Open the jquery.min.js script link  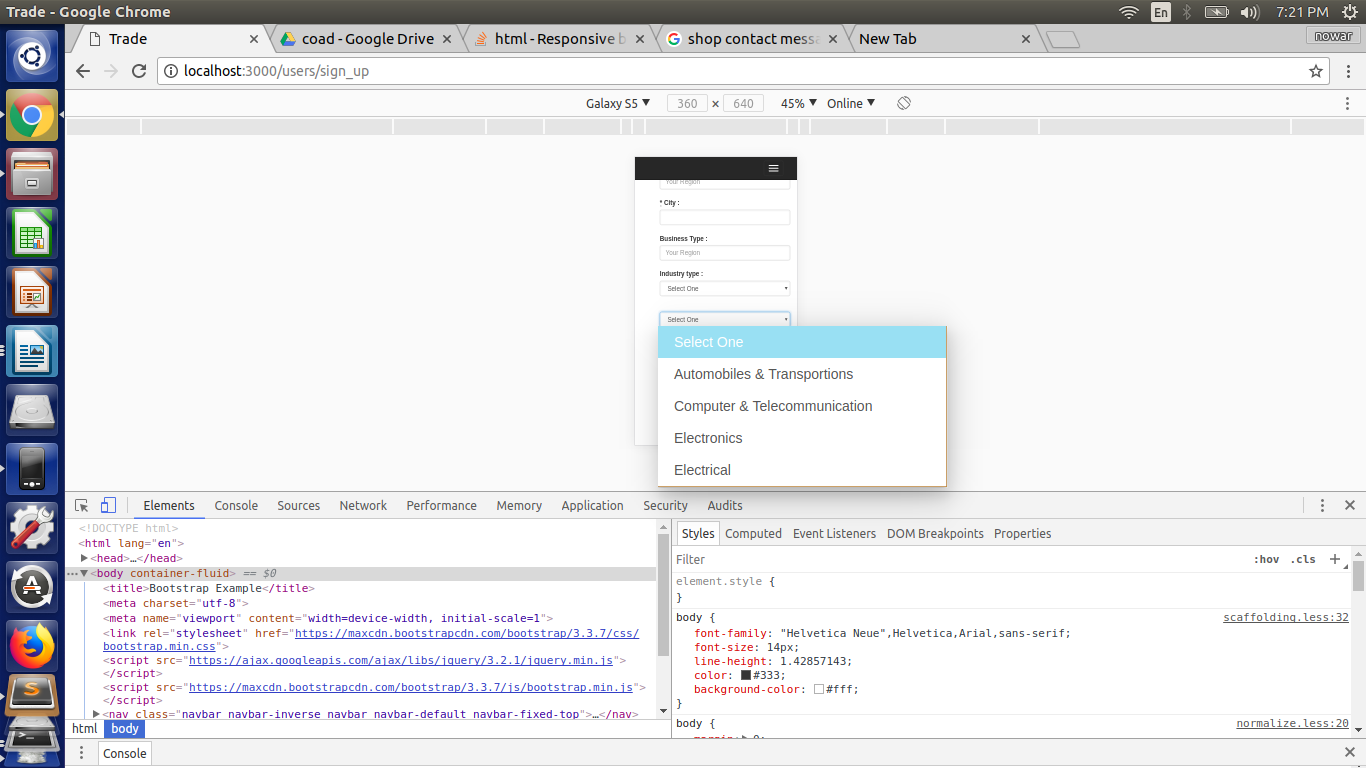click(x=401, y=660)
